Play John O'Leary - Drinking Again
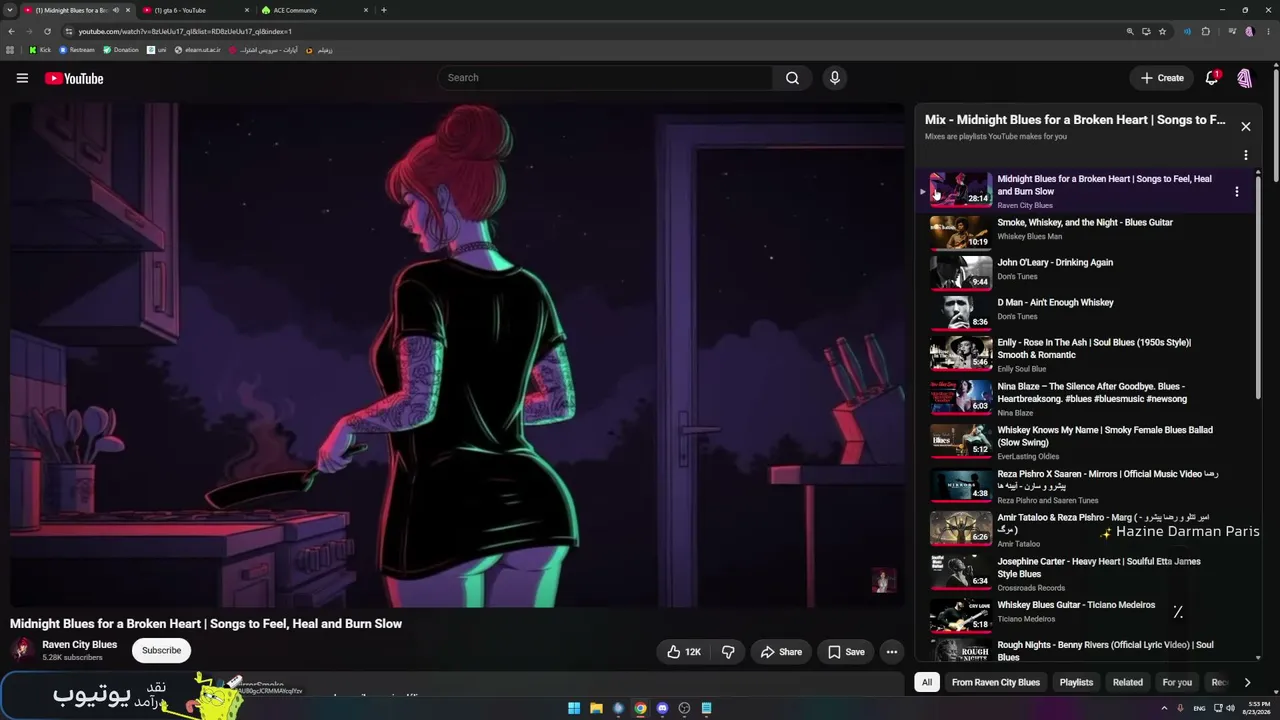The height and width of the screenshot is (720, 1280). (961, 272)
